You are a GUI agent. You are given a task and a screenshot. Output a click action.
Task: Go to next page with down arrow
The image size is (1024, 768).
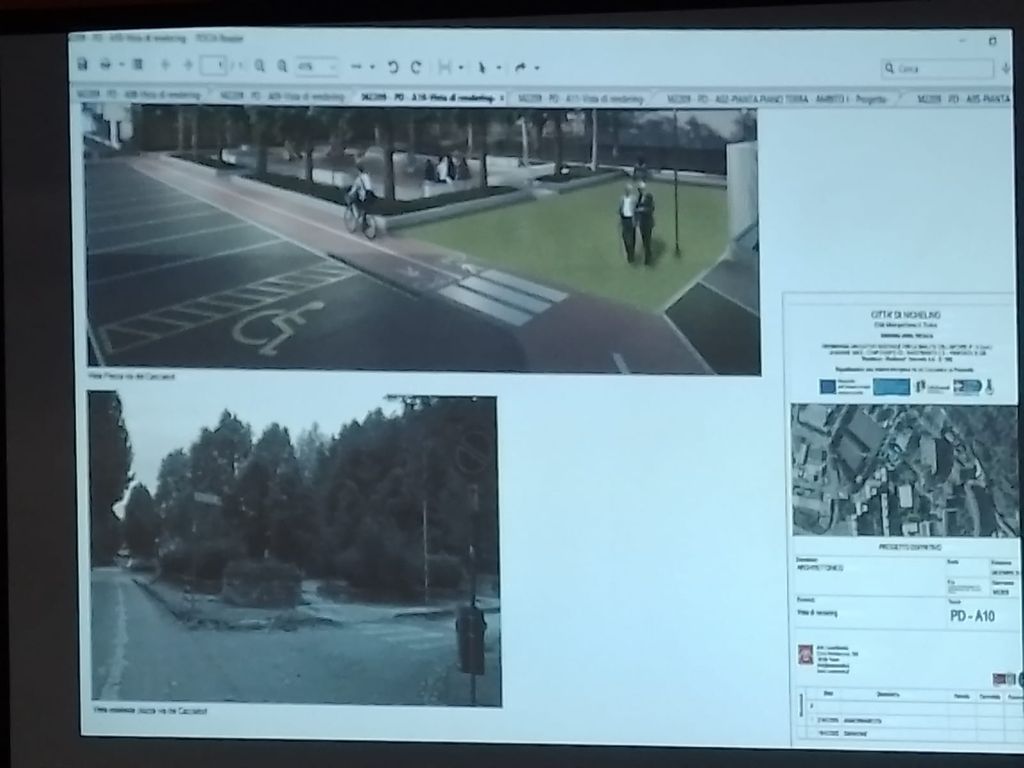188,65
